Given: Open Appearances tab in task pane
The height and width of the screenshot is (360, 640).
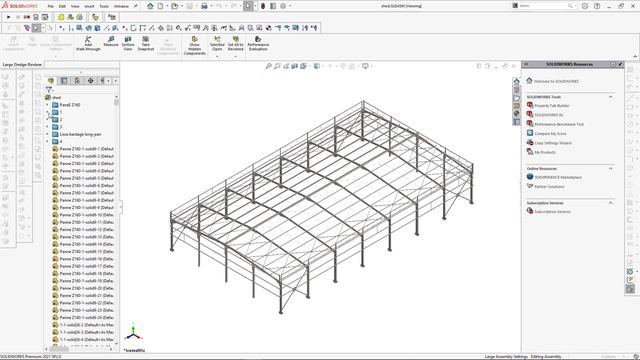Looking at the screenshot, I should click(x=516, y=113).
